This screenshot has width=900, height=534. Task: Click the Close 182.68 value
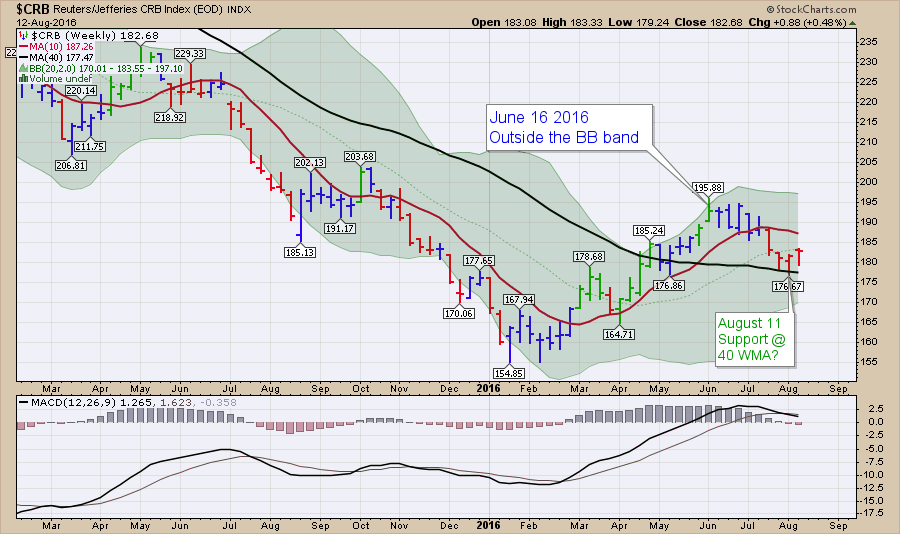(x=708, y=22)
